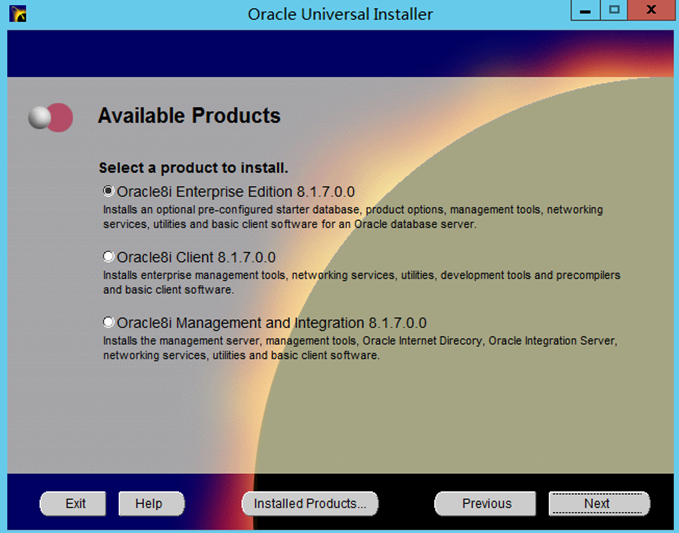679x533 pixels.
Task: Open Help for the installer
Action: (152, 504)
